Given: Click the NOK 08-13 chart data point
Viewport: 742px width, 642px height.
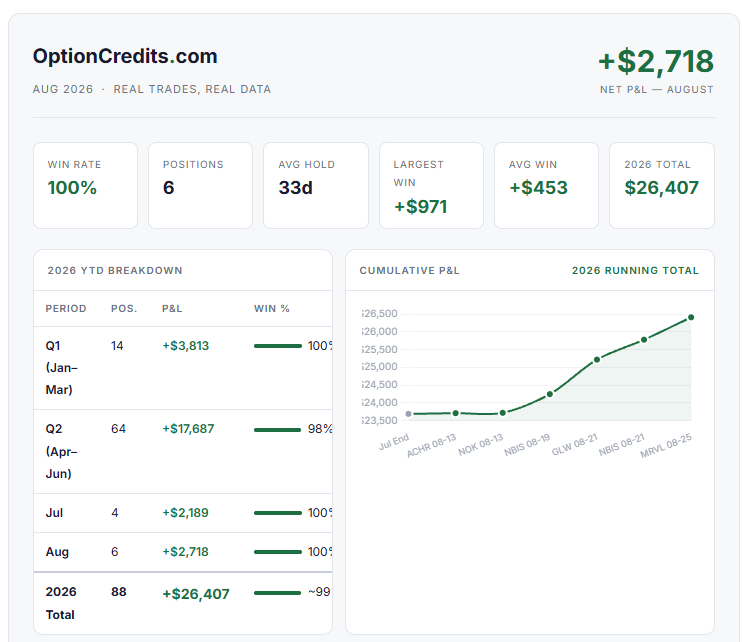Looking at the screenshot, I should pos(503,413).
